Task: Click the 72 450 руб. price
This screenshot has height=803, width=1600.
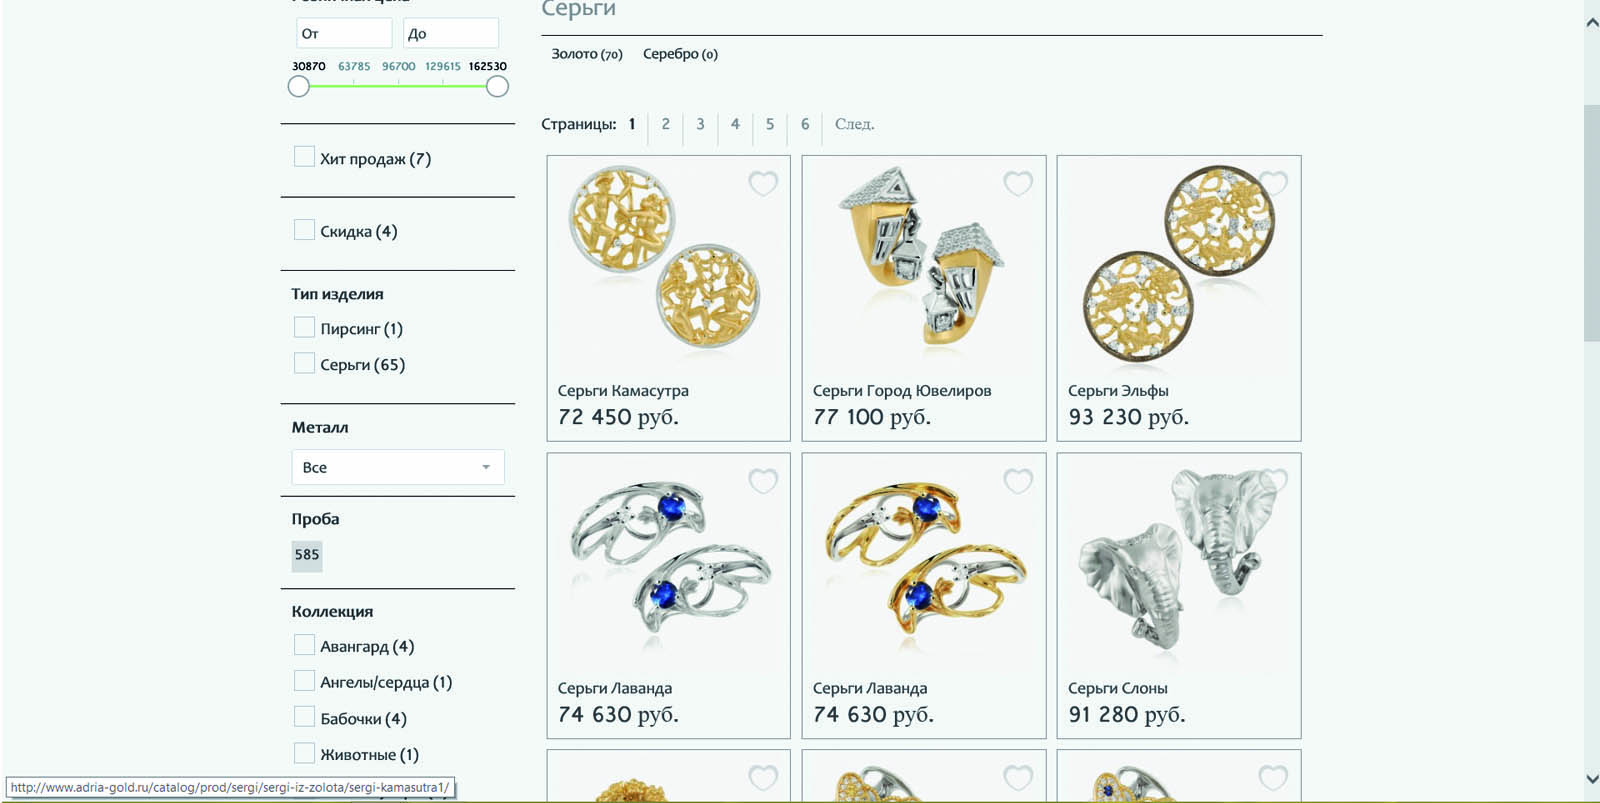Action: [618, 417]
